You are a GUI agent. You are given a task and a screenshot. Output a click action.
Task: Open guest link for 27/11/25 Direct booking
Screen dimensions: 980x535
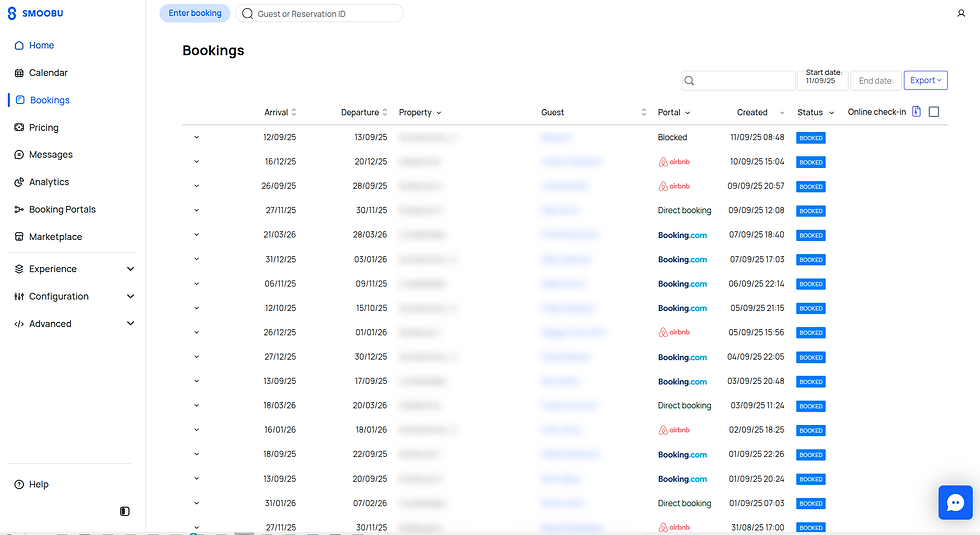tap(560, 211)
